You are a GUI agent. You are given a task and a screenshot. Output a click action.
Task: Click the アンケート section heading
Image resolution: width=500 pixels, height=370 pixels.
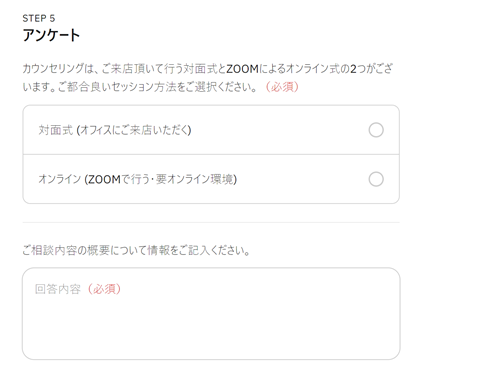pyautogui.click(x=51, y=35)
